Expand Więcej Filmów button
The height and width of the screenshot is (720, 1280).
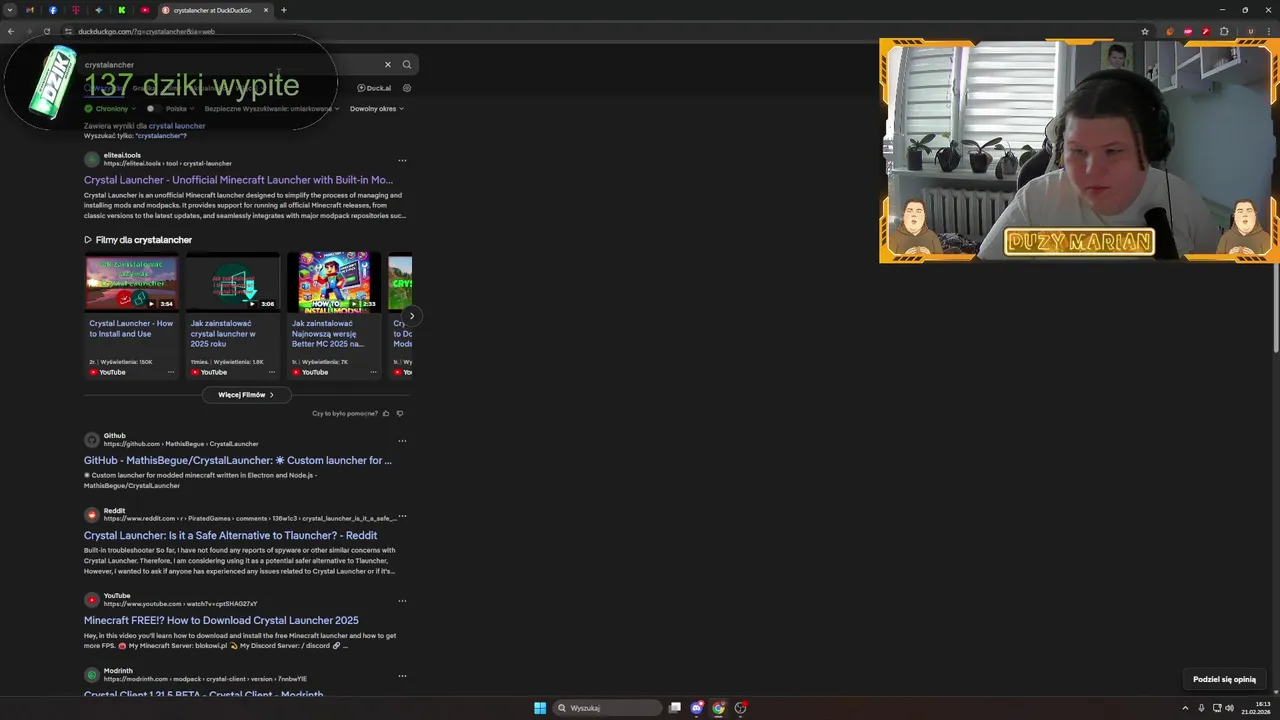coord(246,395)
